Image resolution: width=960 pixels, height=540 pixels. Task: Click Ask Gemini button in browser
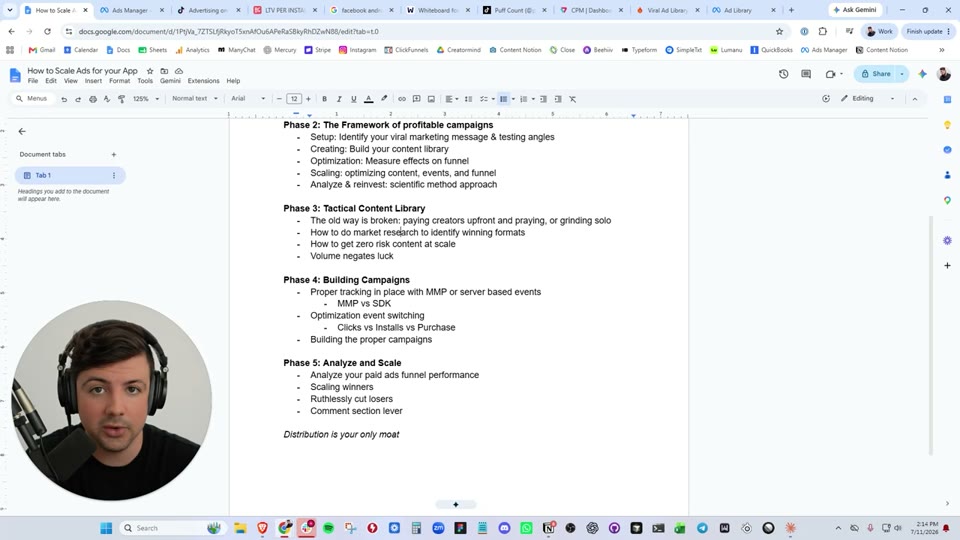(855, 10)
